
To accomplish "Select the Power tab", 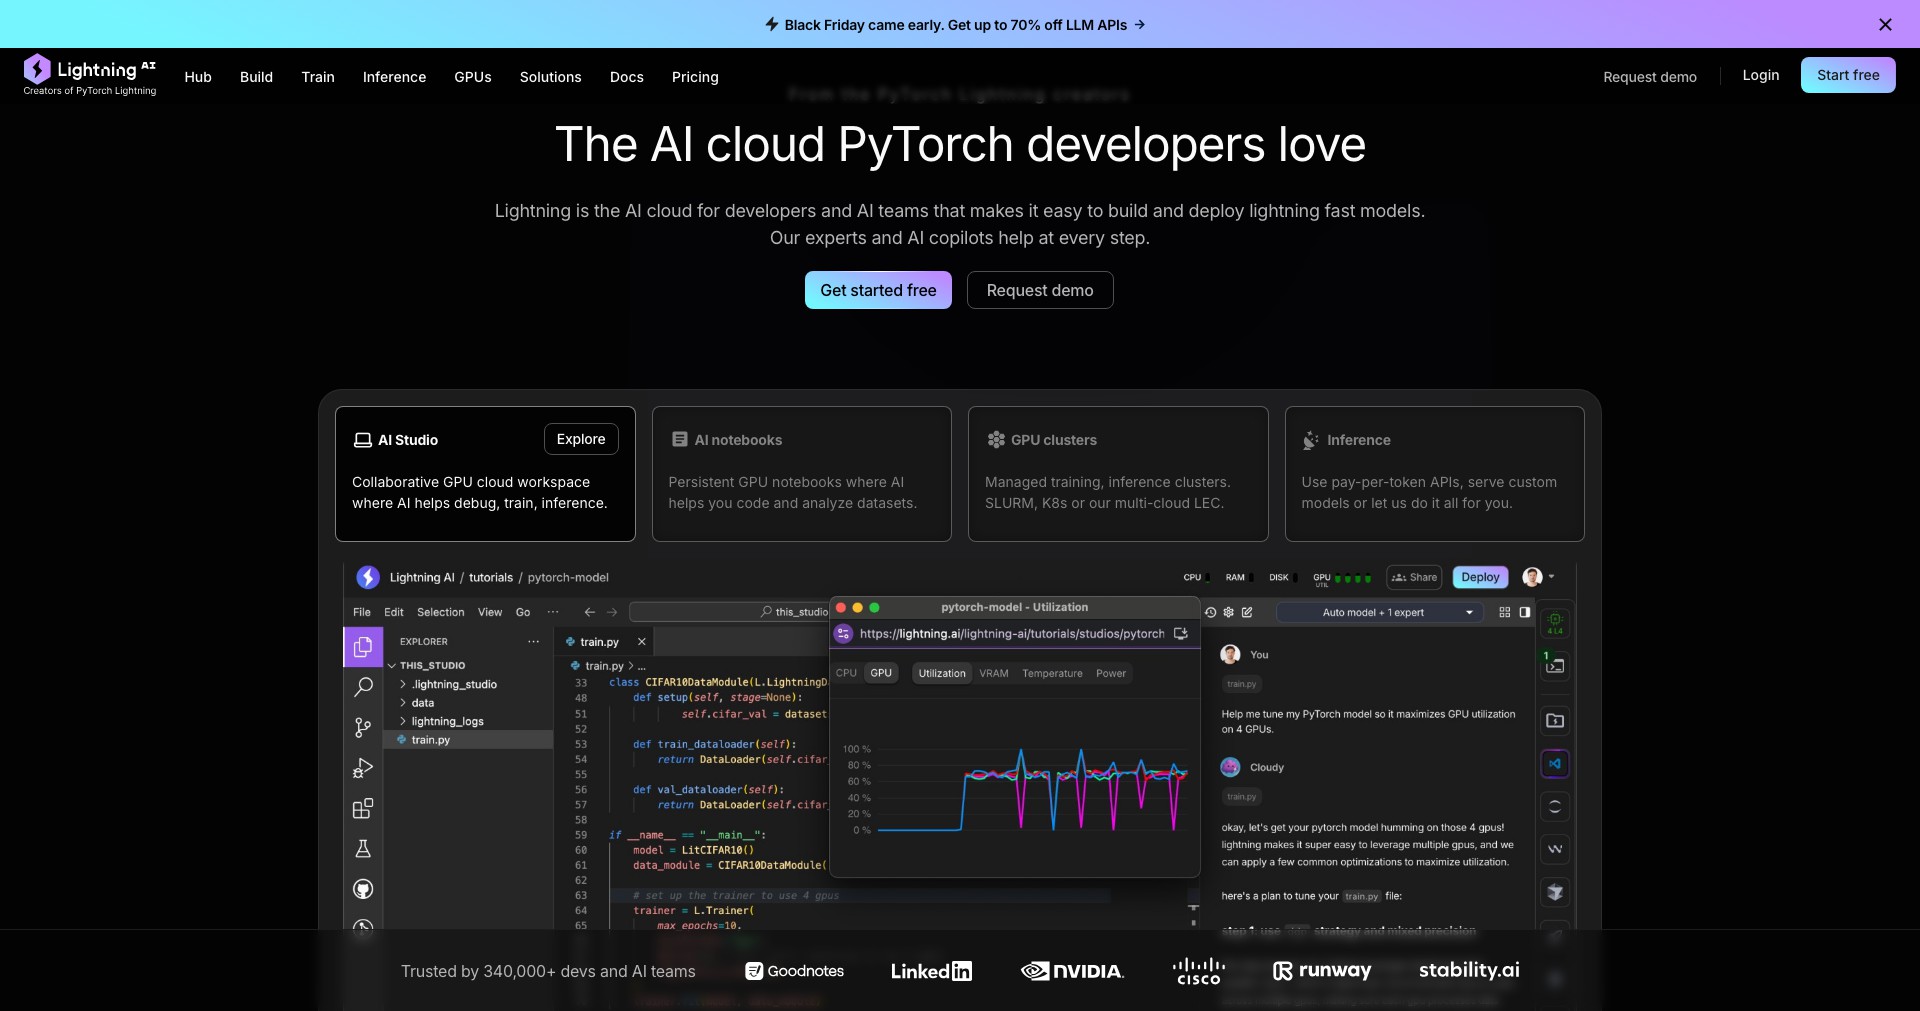I will tap(1111, 674).
